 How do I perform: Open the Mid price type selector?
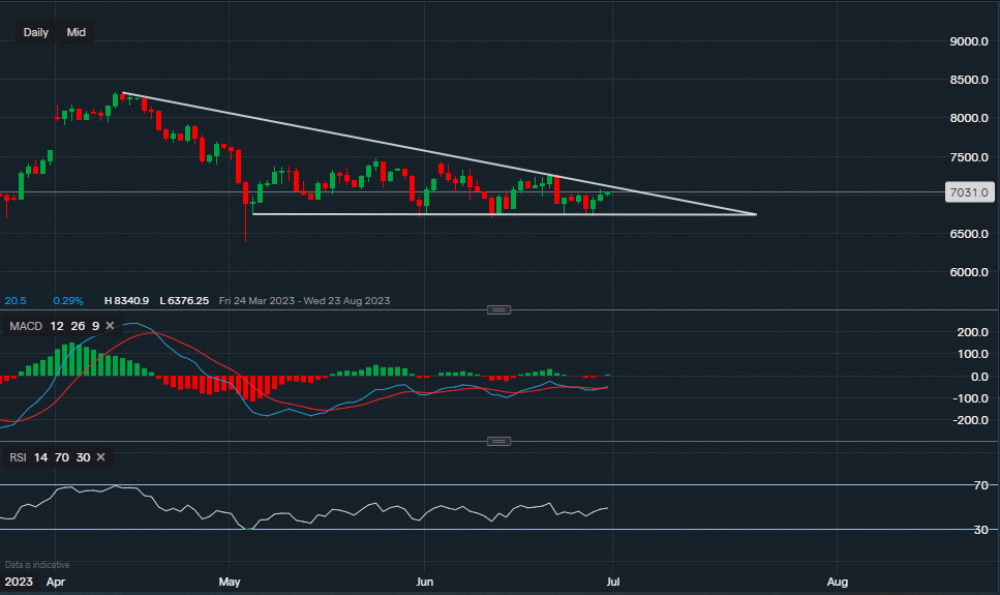(x=76, y=32)
